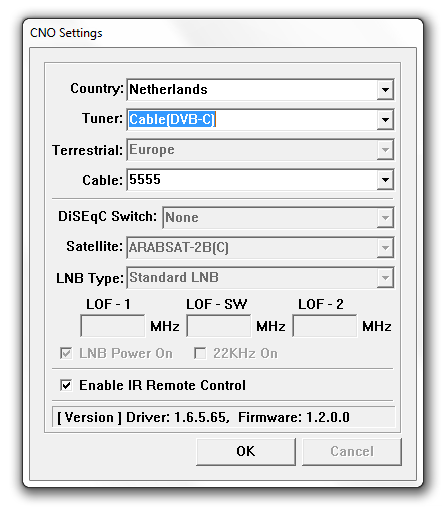Open the Country dropdown arrow

(385, 90)
